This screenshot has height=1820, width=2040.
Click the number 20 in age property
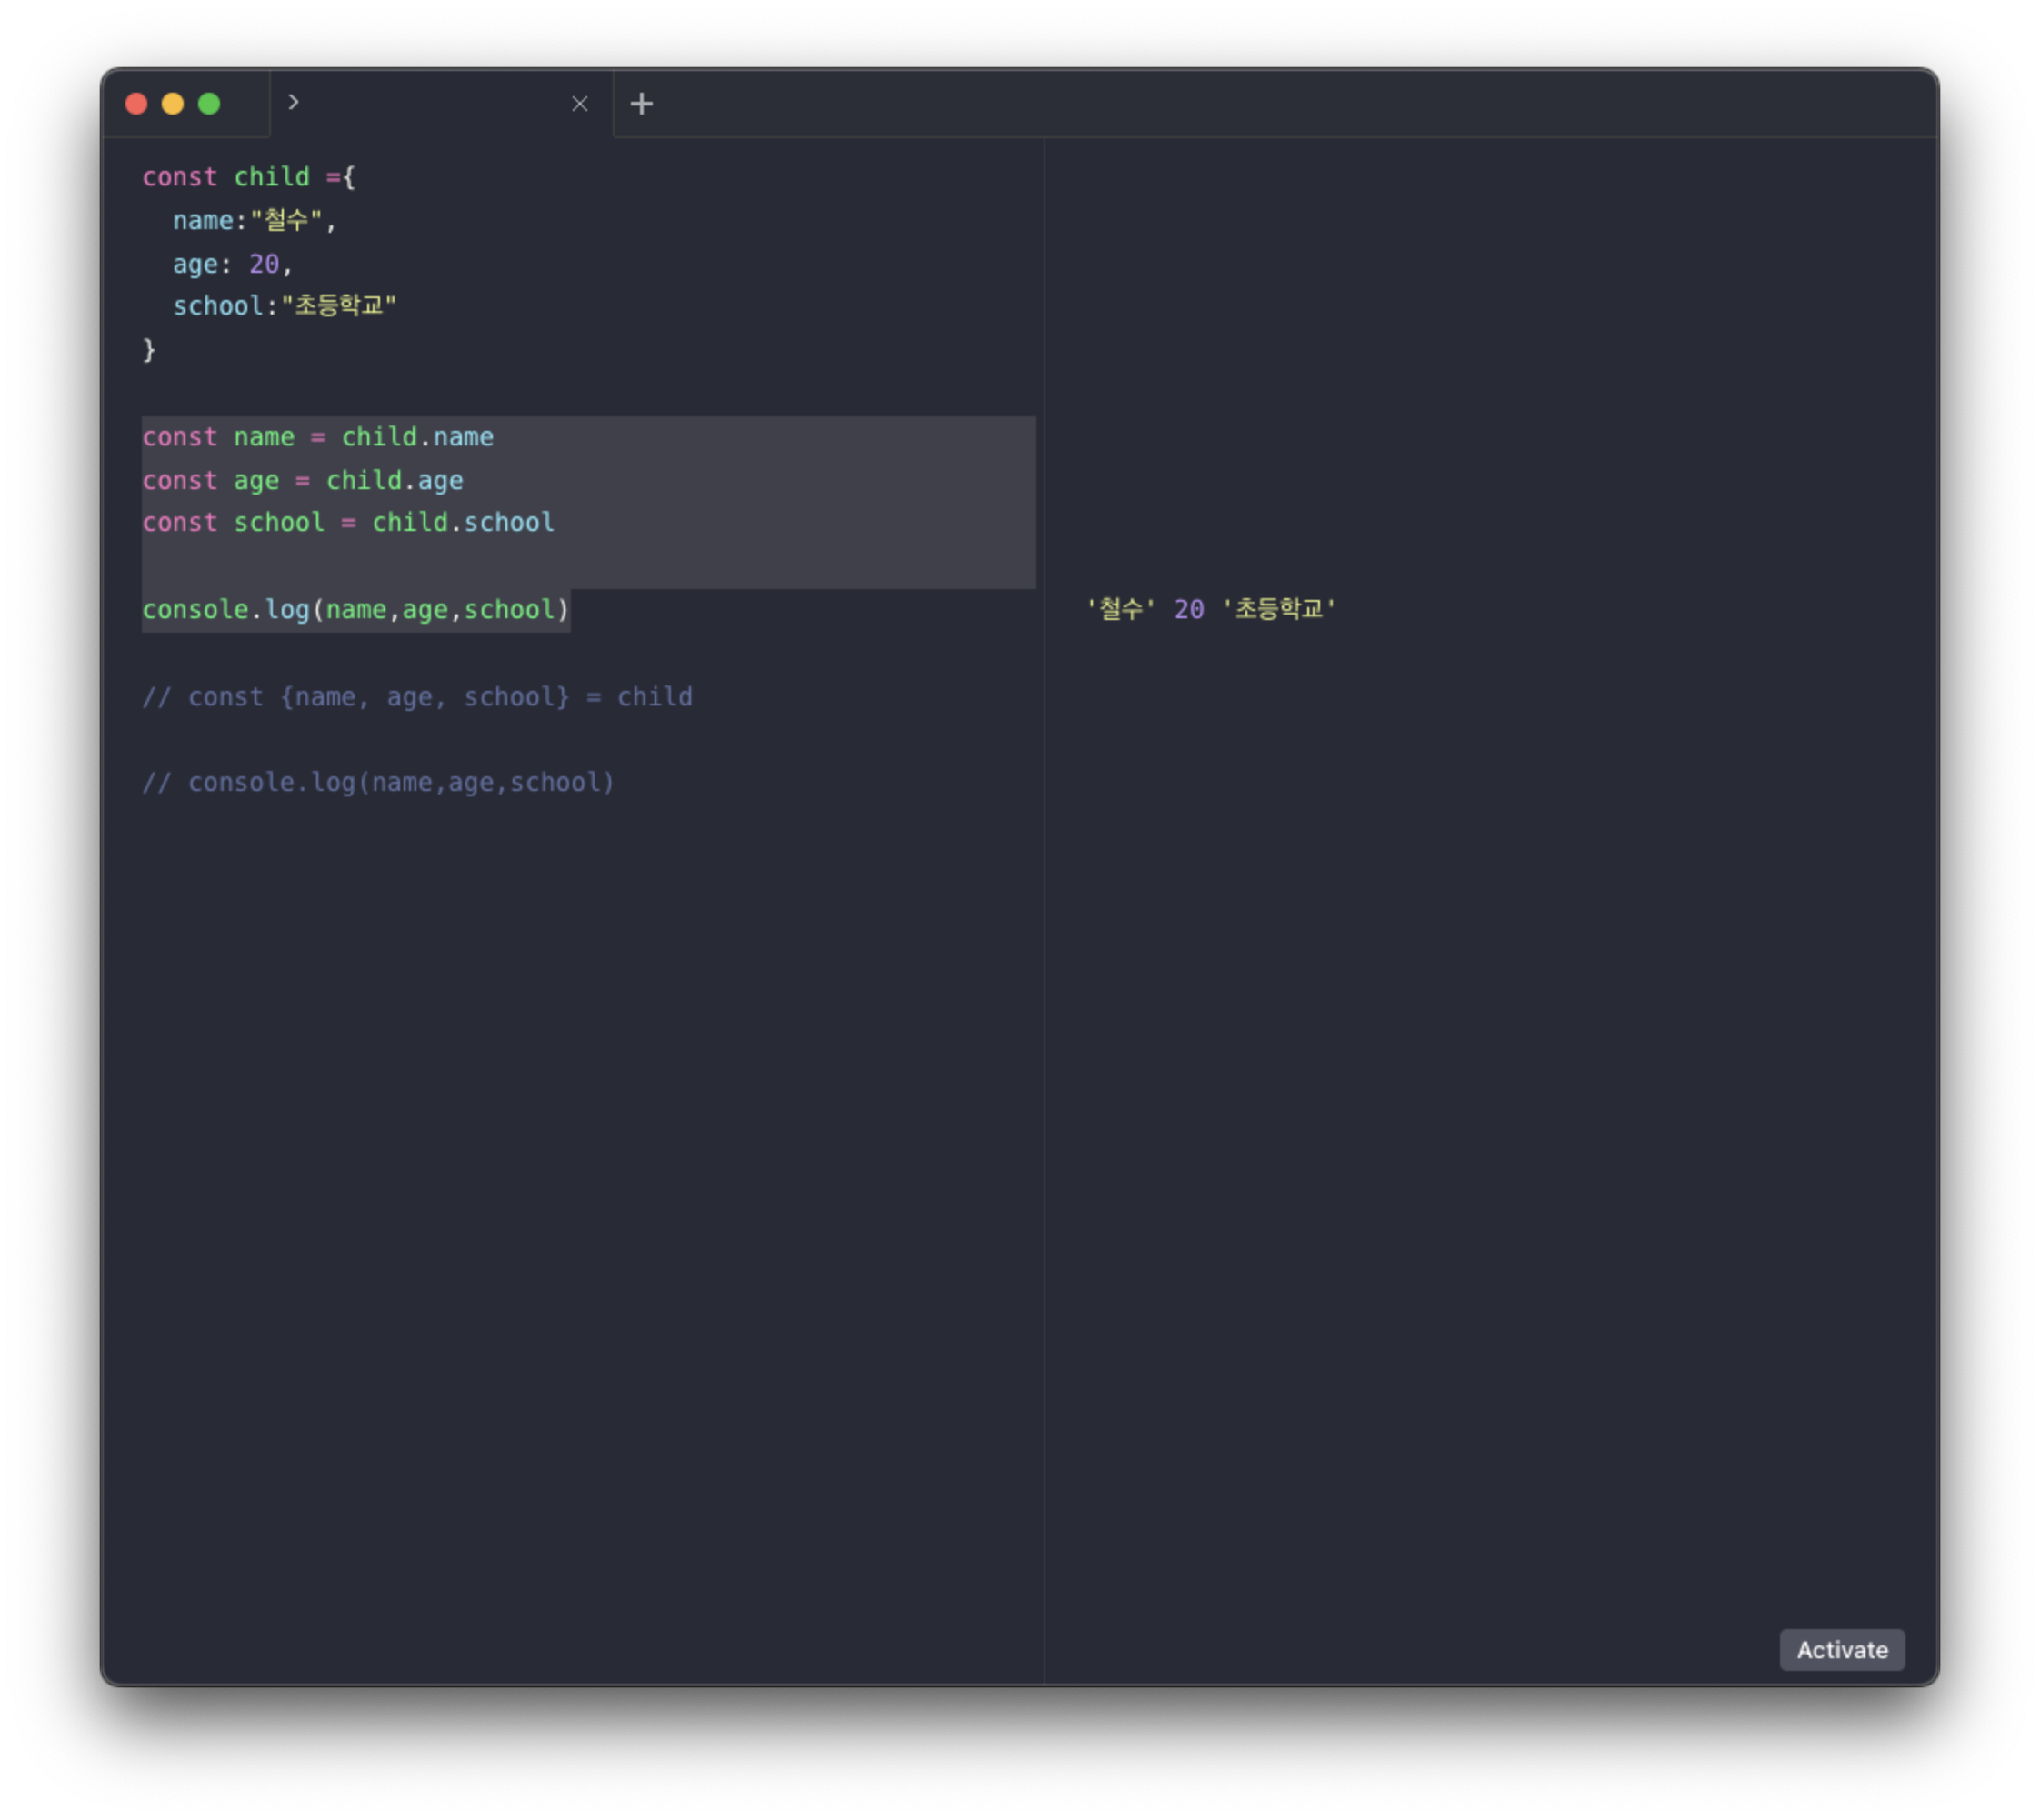pos(264,264)
